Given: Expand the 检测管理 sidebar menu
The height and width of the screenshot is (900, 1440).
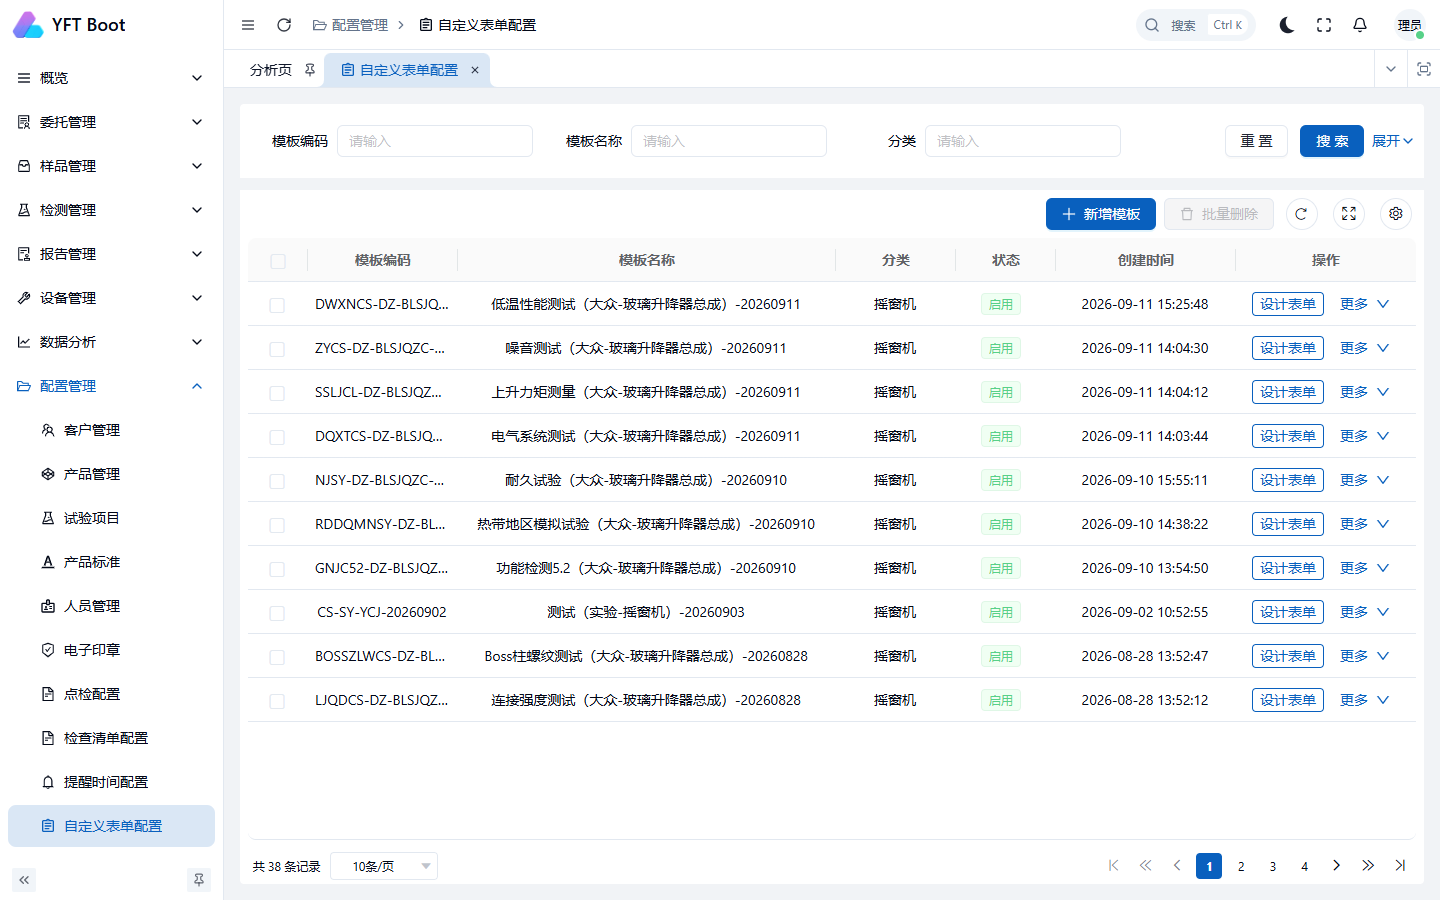Looking at the screenshot, I should (111, 210).
